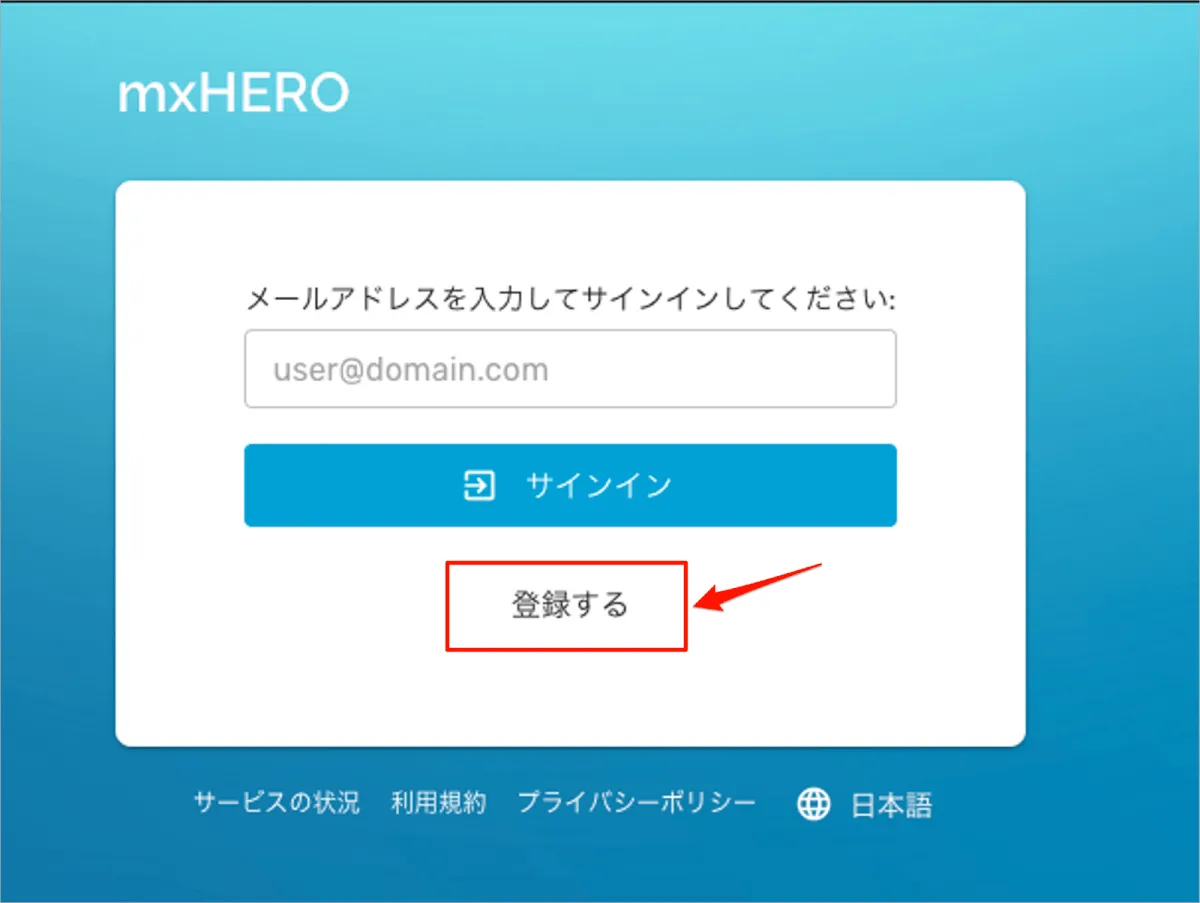This screenshot has height=903, width=1200.
Task: Open the プライバシーポリシー link
Action: point(637,803)
